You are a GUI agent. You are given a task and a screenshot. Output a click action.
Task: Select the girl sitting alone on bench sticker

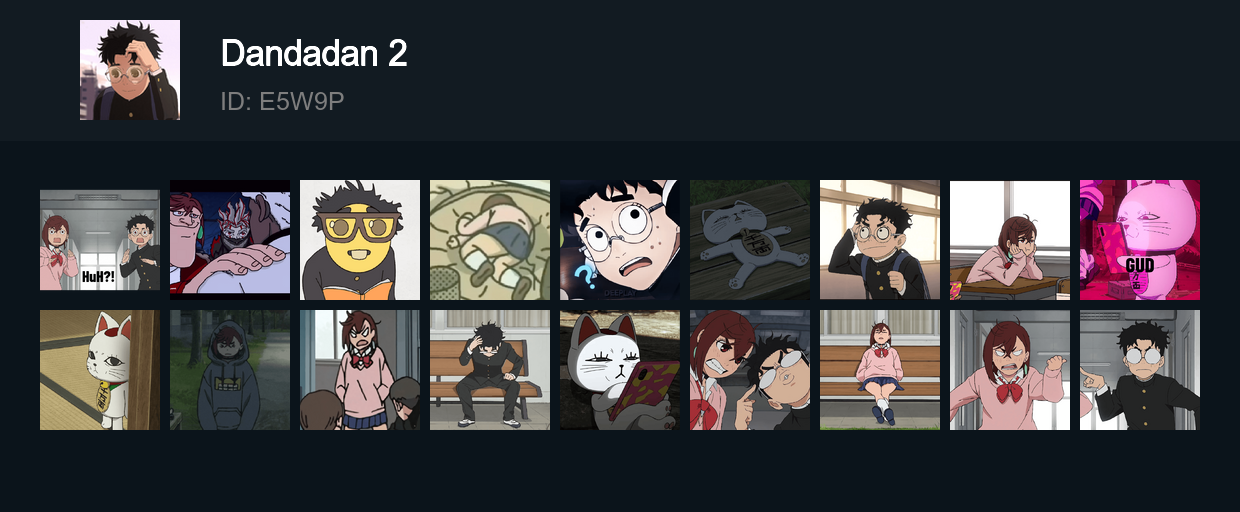pos(880,370)
